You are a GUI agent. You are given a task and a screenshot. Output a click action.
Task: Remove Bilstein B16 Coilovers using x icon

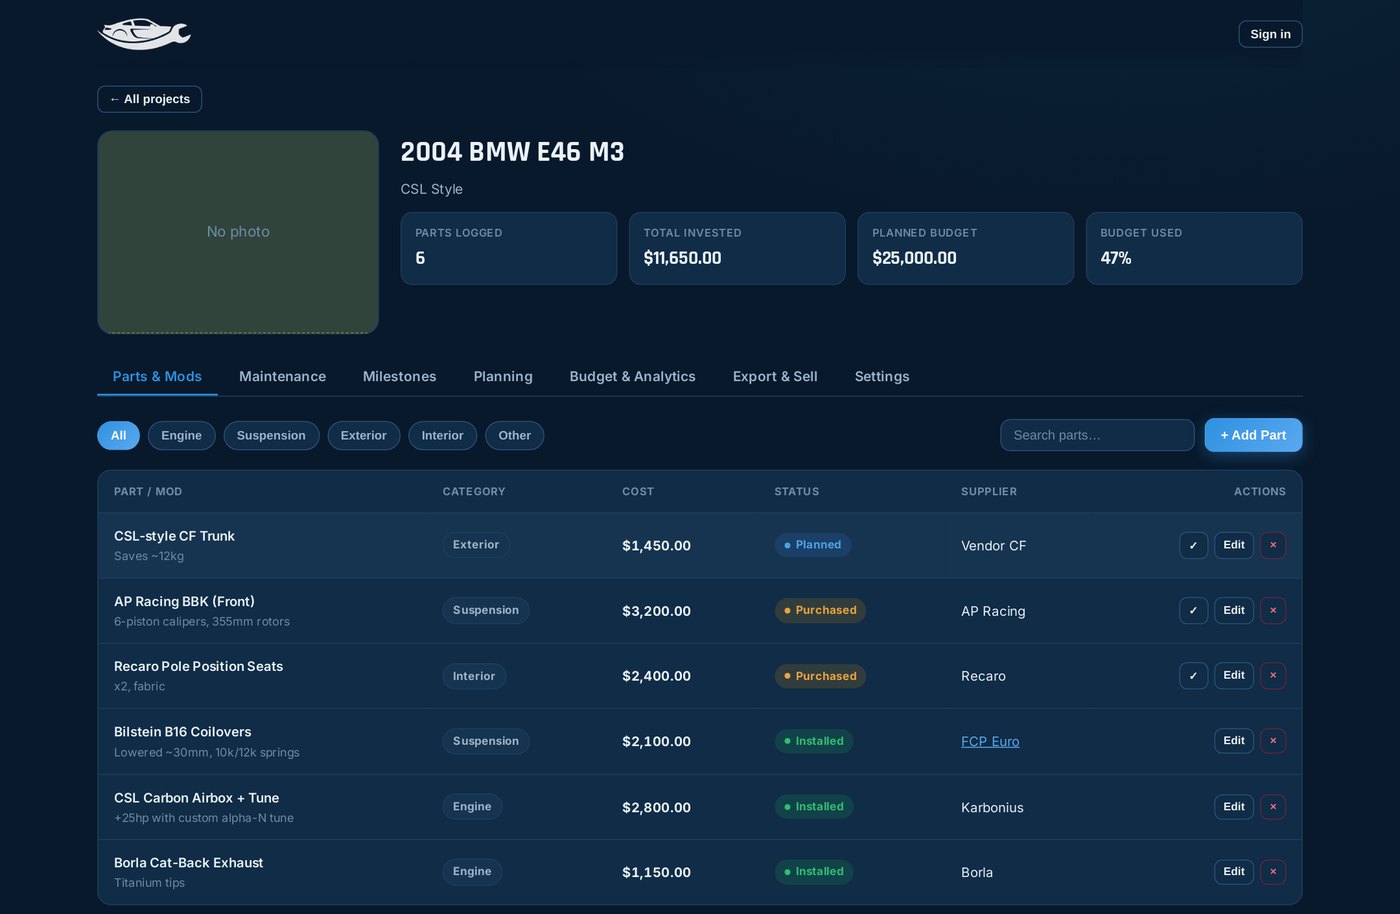(1273, 741)
